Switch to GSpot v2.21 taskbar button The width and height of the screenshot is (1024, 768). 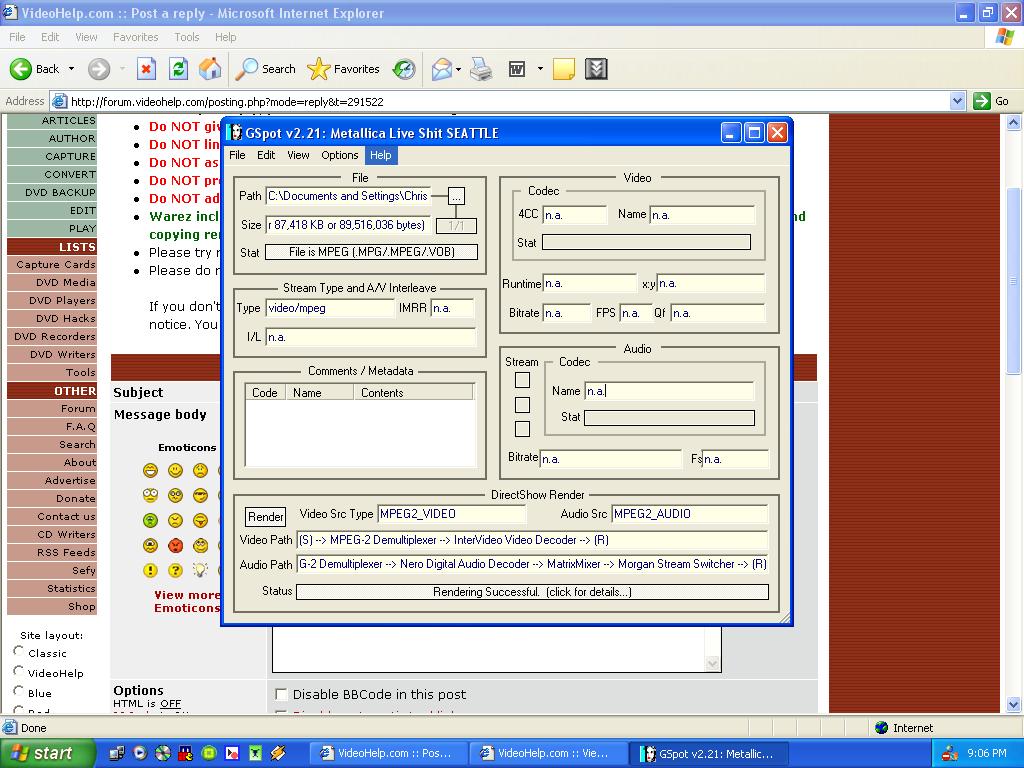click(x=710, y=754)
